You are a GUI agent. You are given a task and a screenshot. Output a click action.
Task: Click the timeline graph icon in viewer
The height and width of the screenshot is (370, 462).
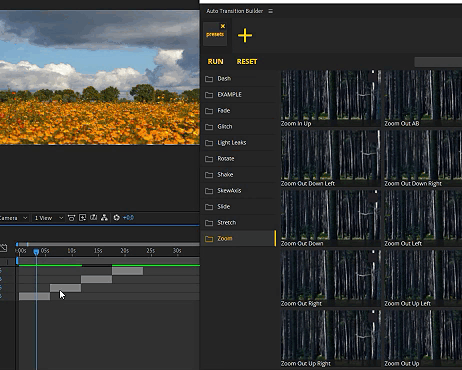tap(94, 218)
